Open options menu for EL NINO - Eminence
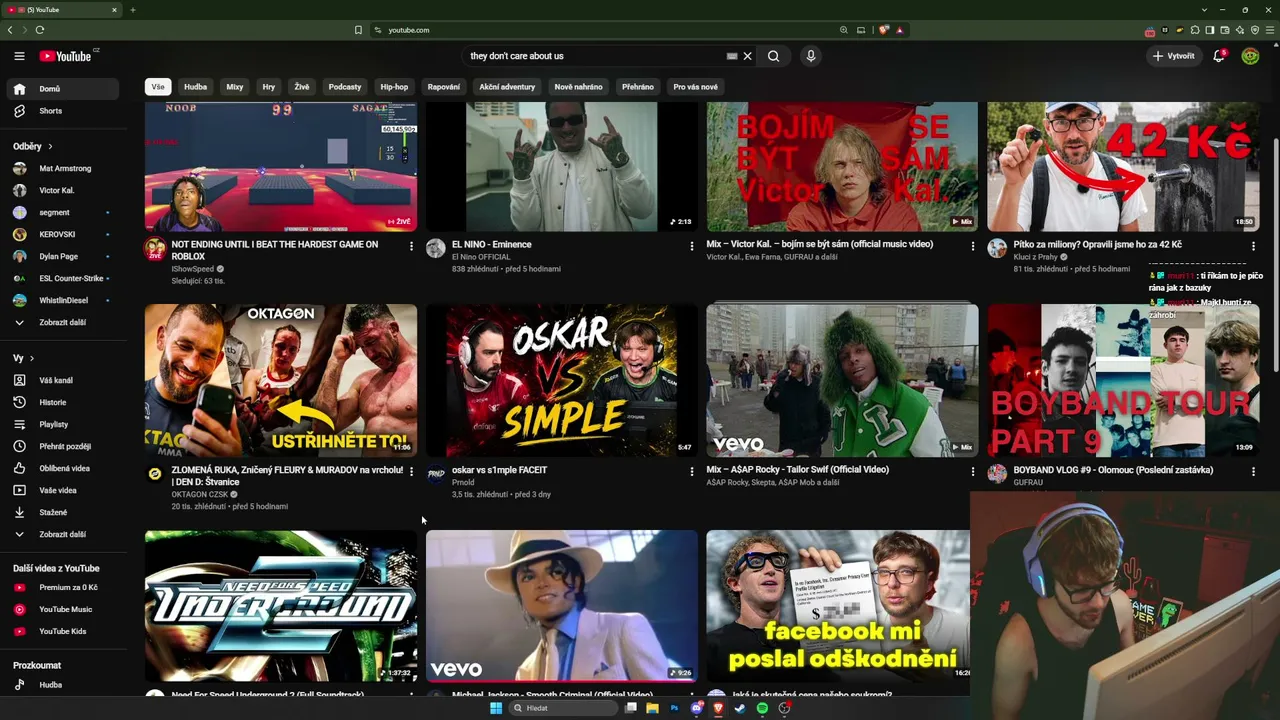This screenshot has height=720, width=1280. pos(692,246)
